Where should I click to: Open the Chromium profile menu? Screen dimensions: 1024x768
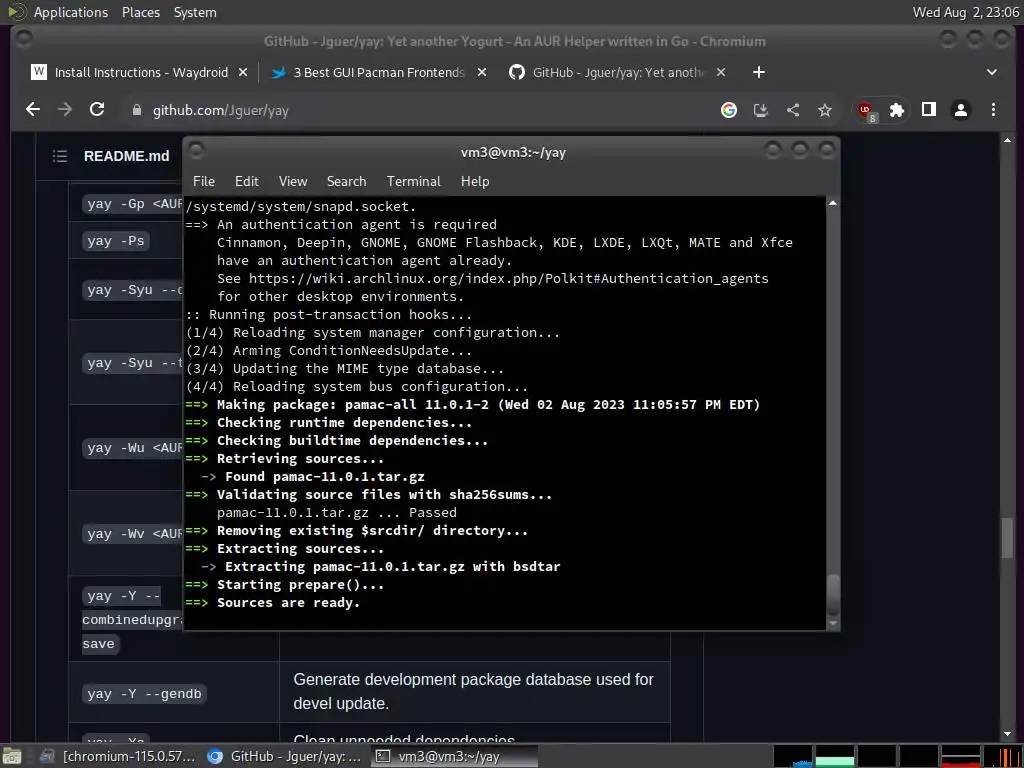tap(961, 110)
